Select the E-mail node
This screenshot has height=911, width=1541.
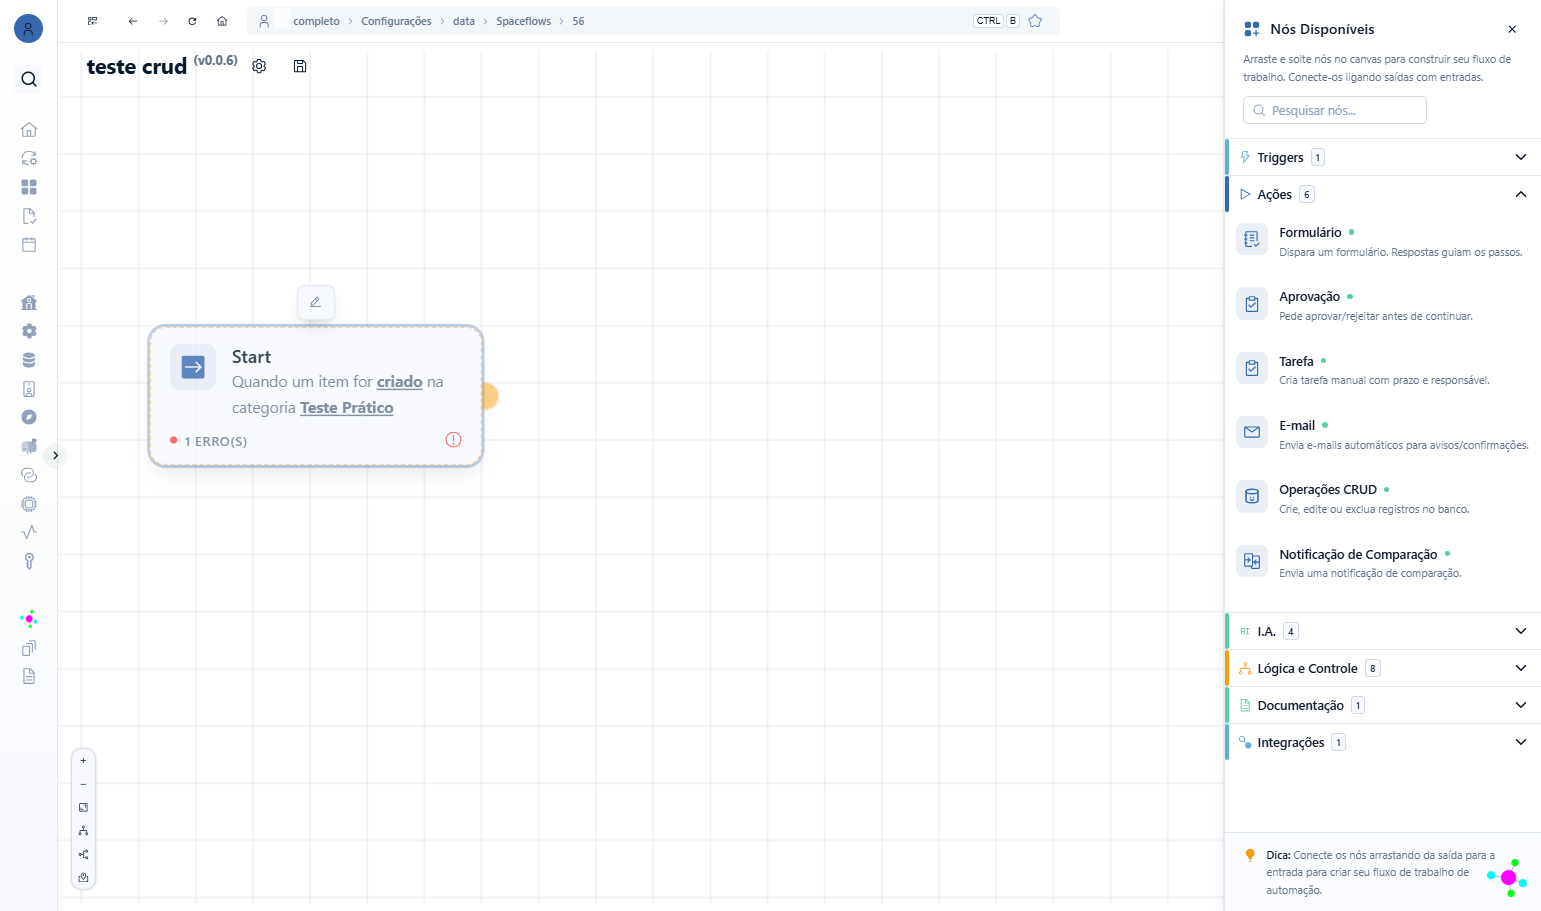(x=1383, y=434)
